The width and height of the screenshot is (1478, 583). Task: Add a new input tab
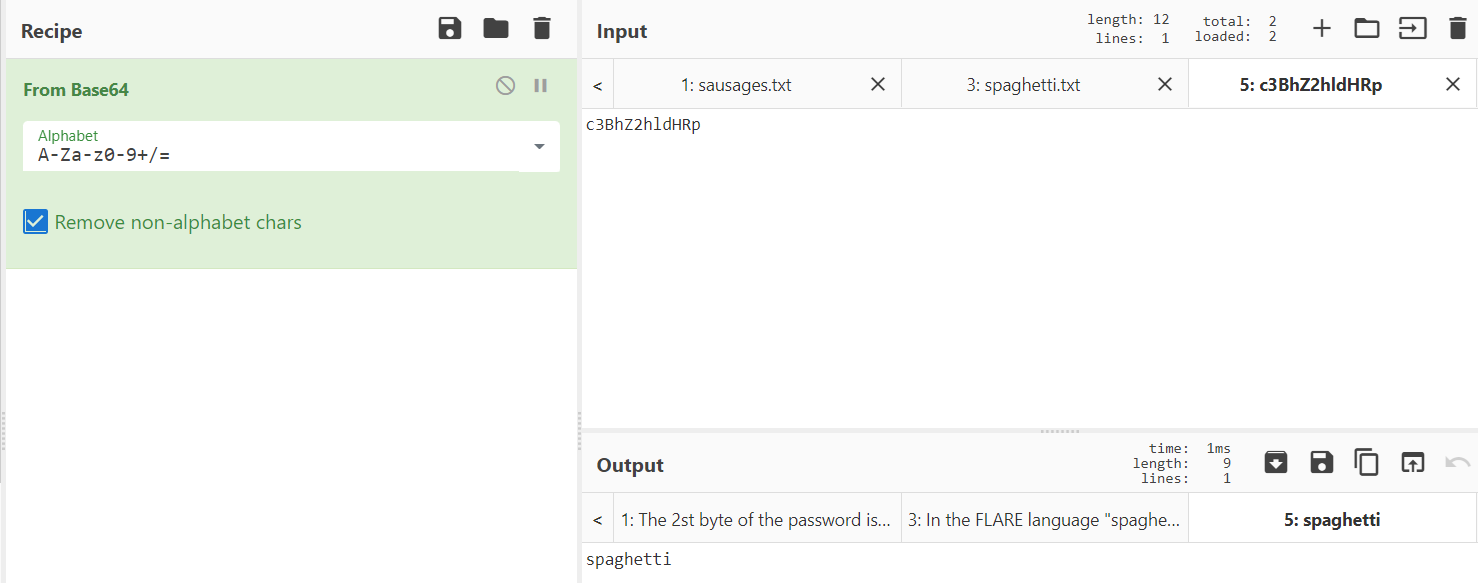coord(1322,29)
